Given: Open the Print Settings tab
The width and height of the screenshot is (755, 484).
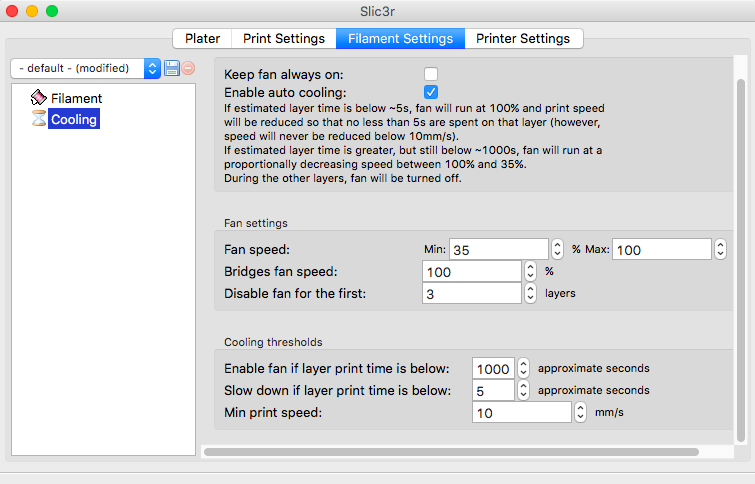Looking at the screenshot, I should click(284, 39).
